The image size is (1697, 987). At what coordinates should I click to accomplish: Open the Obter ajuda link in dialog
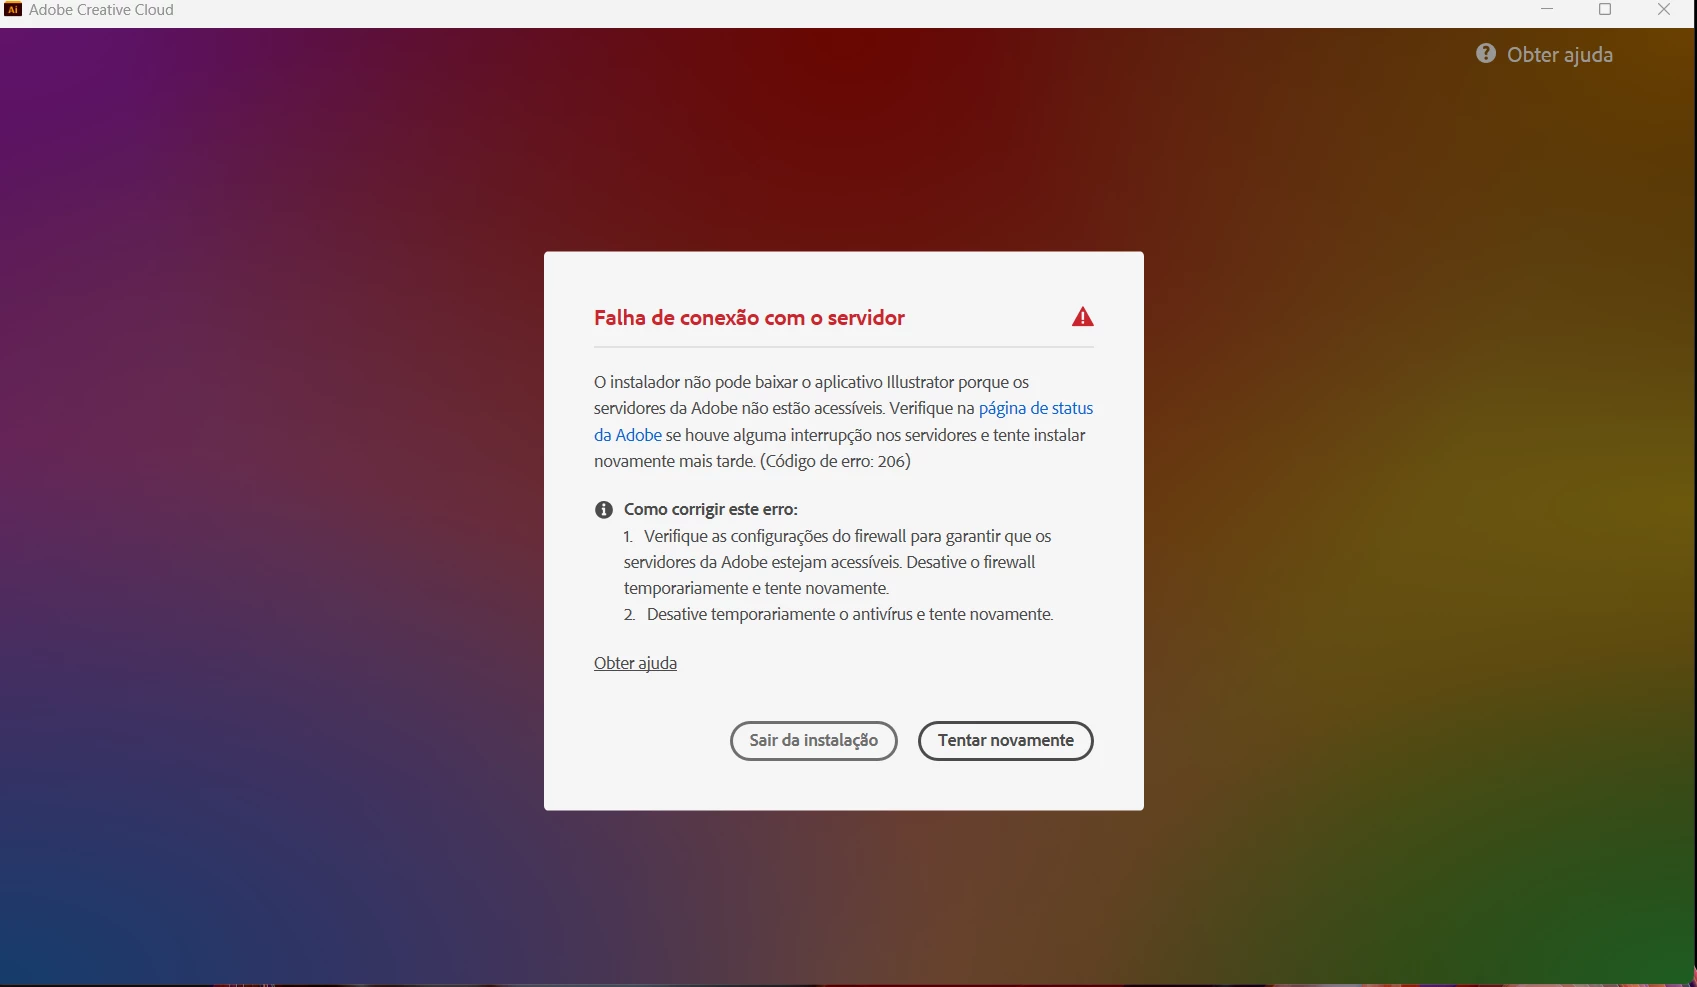(635, 663)
